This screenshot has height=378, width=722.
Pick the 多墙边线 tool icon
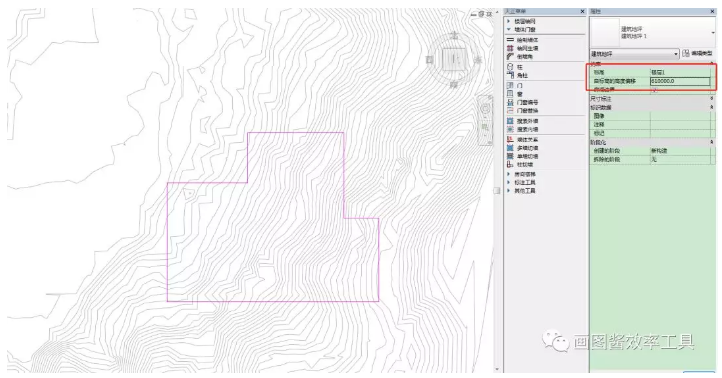(510, 148)
